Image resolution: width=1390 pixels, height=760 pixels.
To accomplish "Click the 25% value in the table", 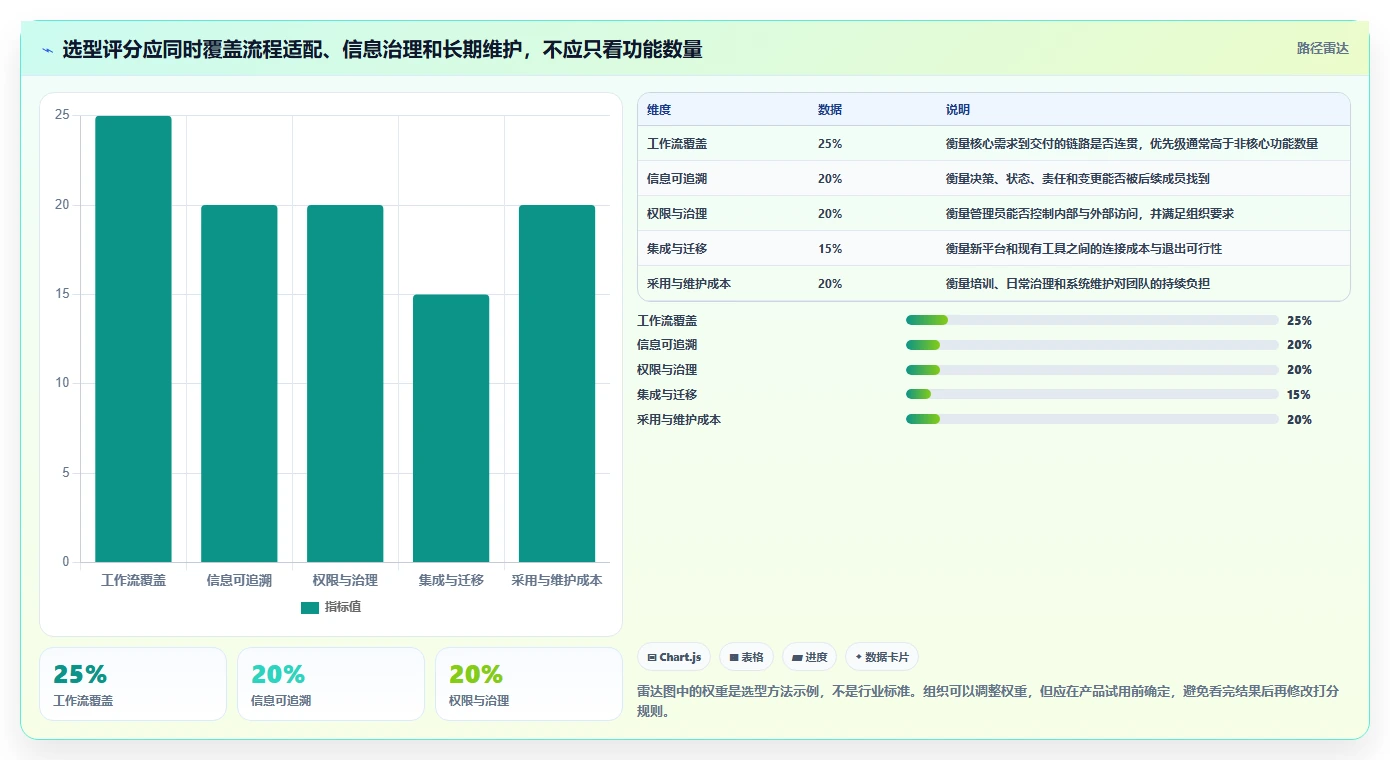I will [829, 144].
